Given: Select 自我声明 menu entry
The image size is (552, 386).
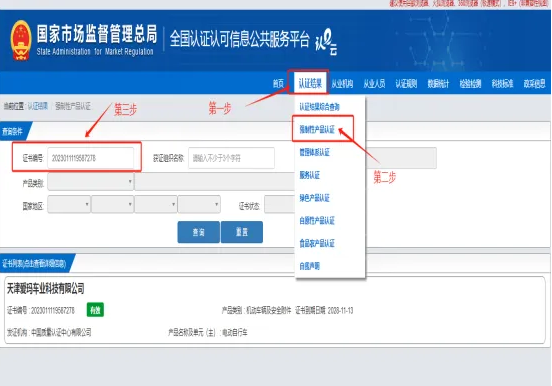Looking at the screenshot, I should [309, 266].
